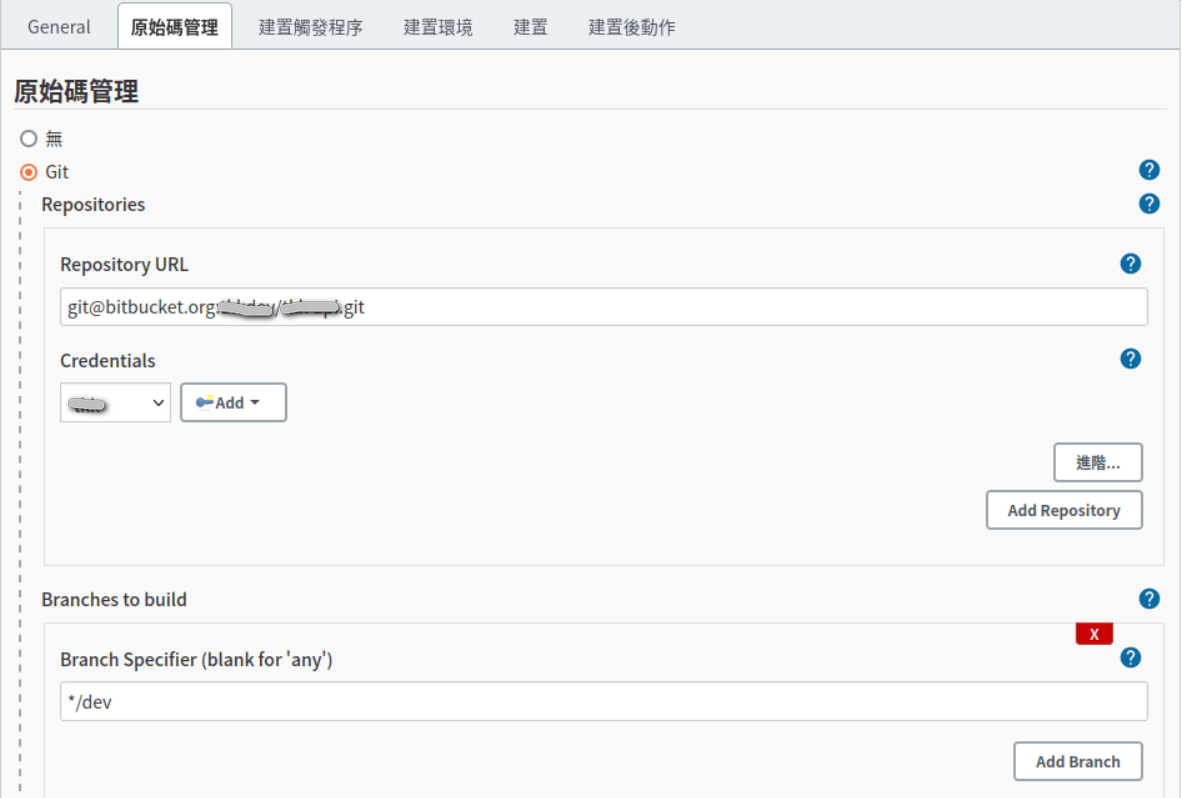
Task: Show help for Branch Specifier
Action: [x=1130, y=657]
